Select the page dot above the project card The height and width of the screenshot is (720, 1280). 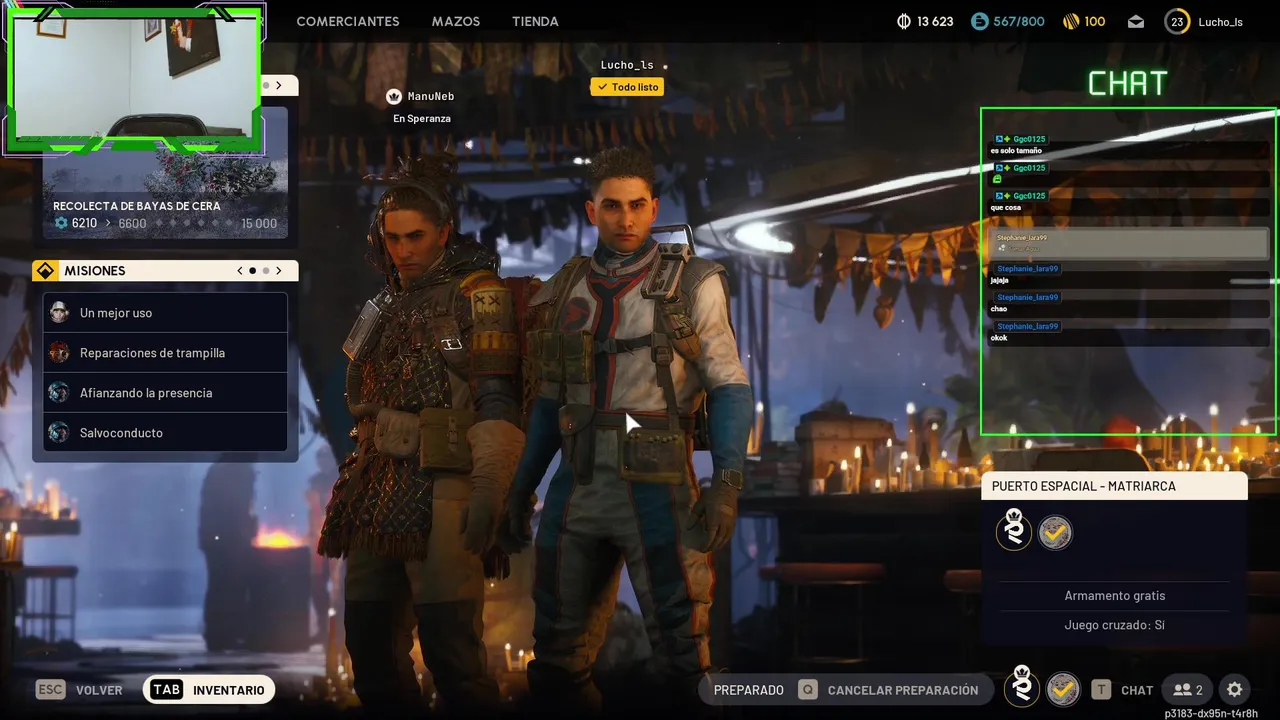pyautogui.click(x=267, y=86)
